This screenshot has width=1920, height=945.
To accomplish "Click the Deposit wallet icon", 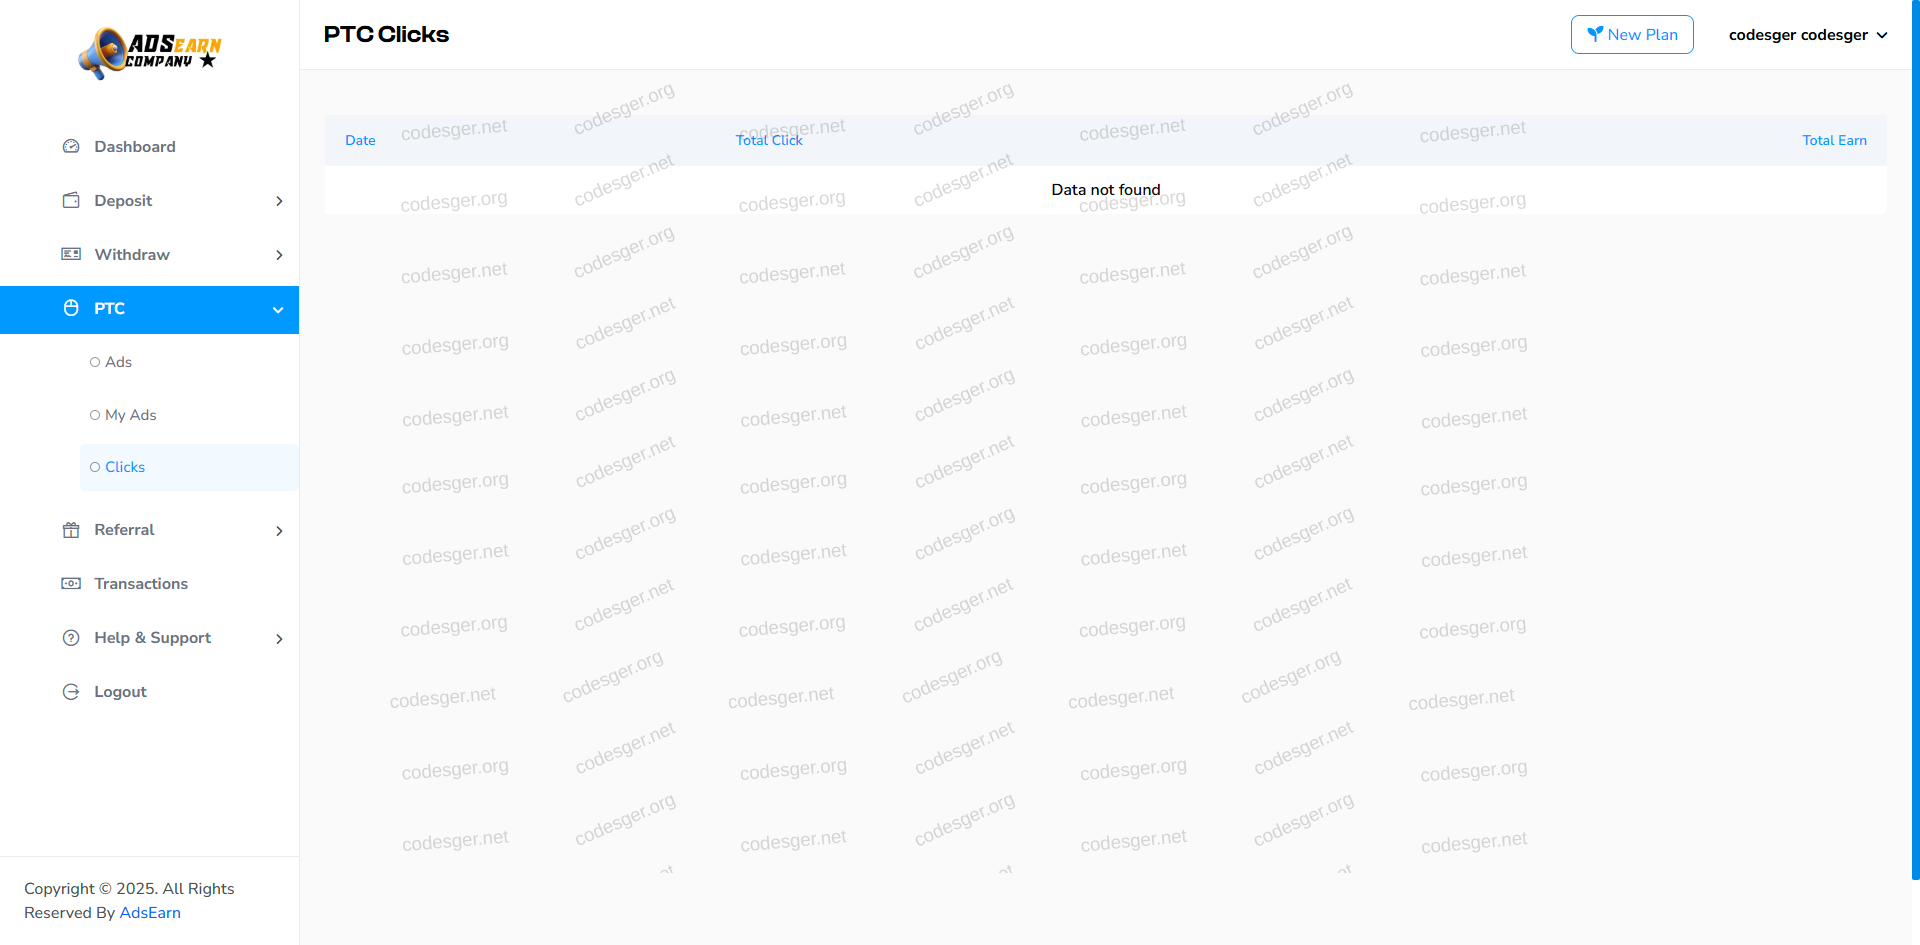I will point(71,201).
